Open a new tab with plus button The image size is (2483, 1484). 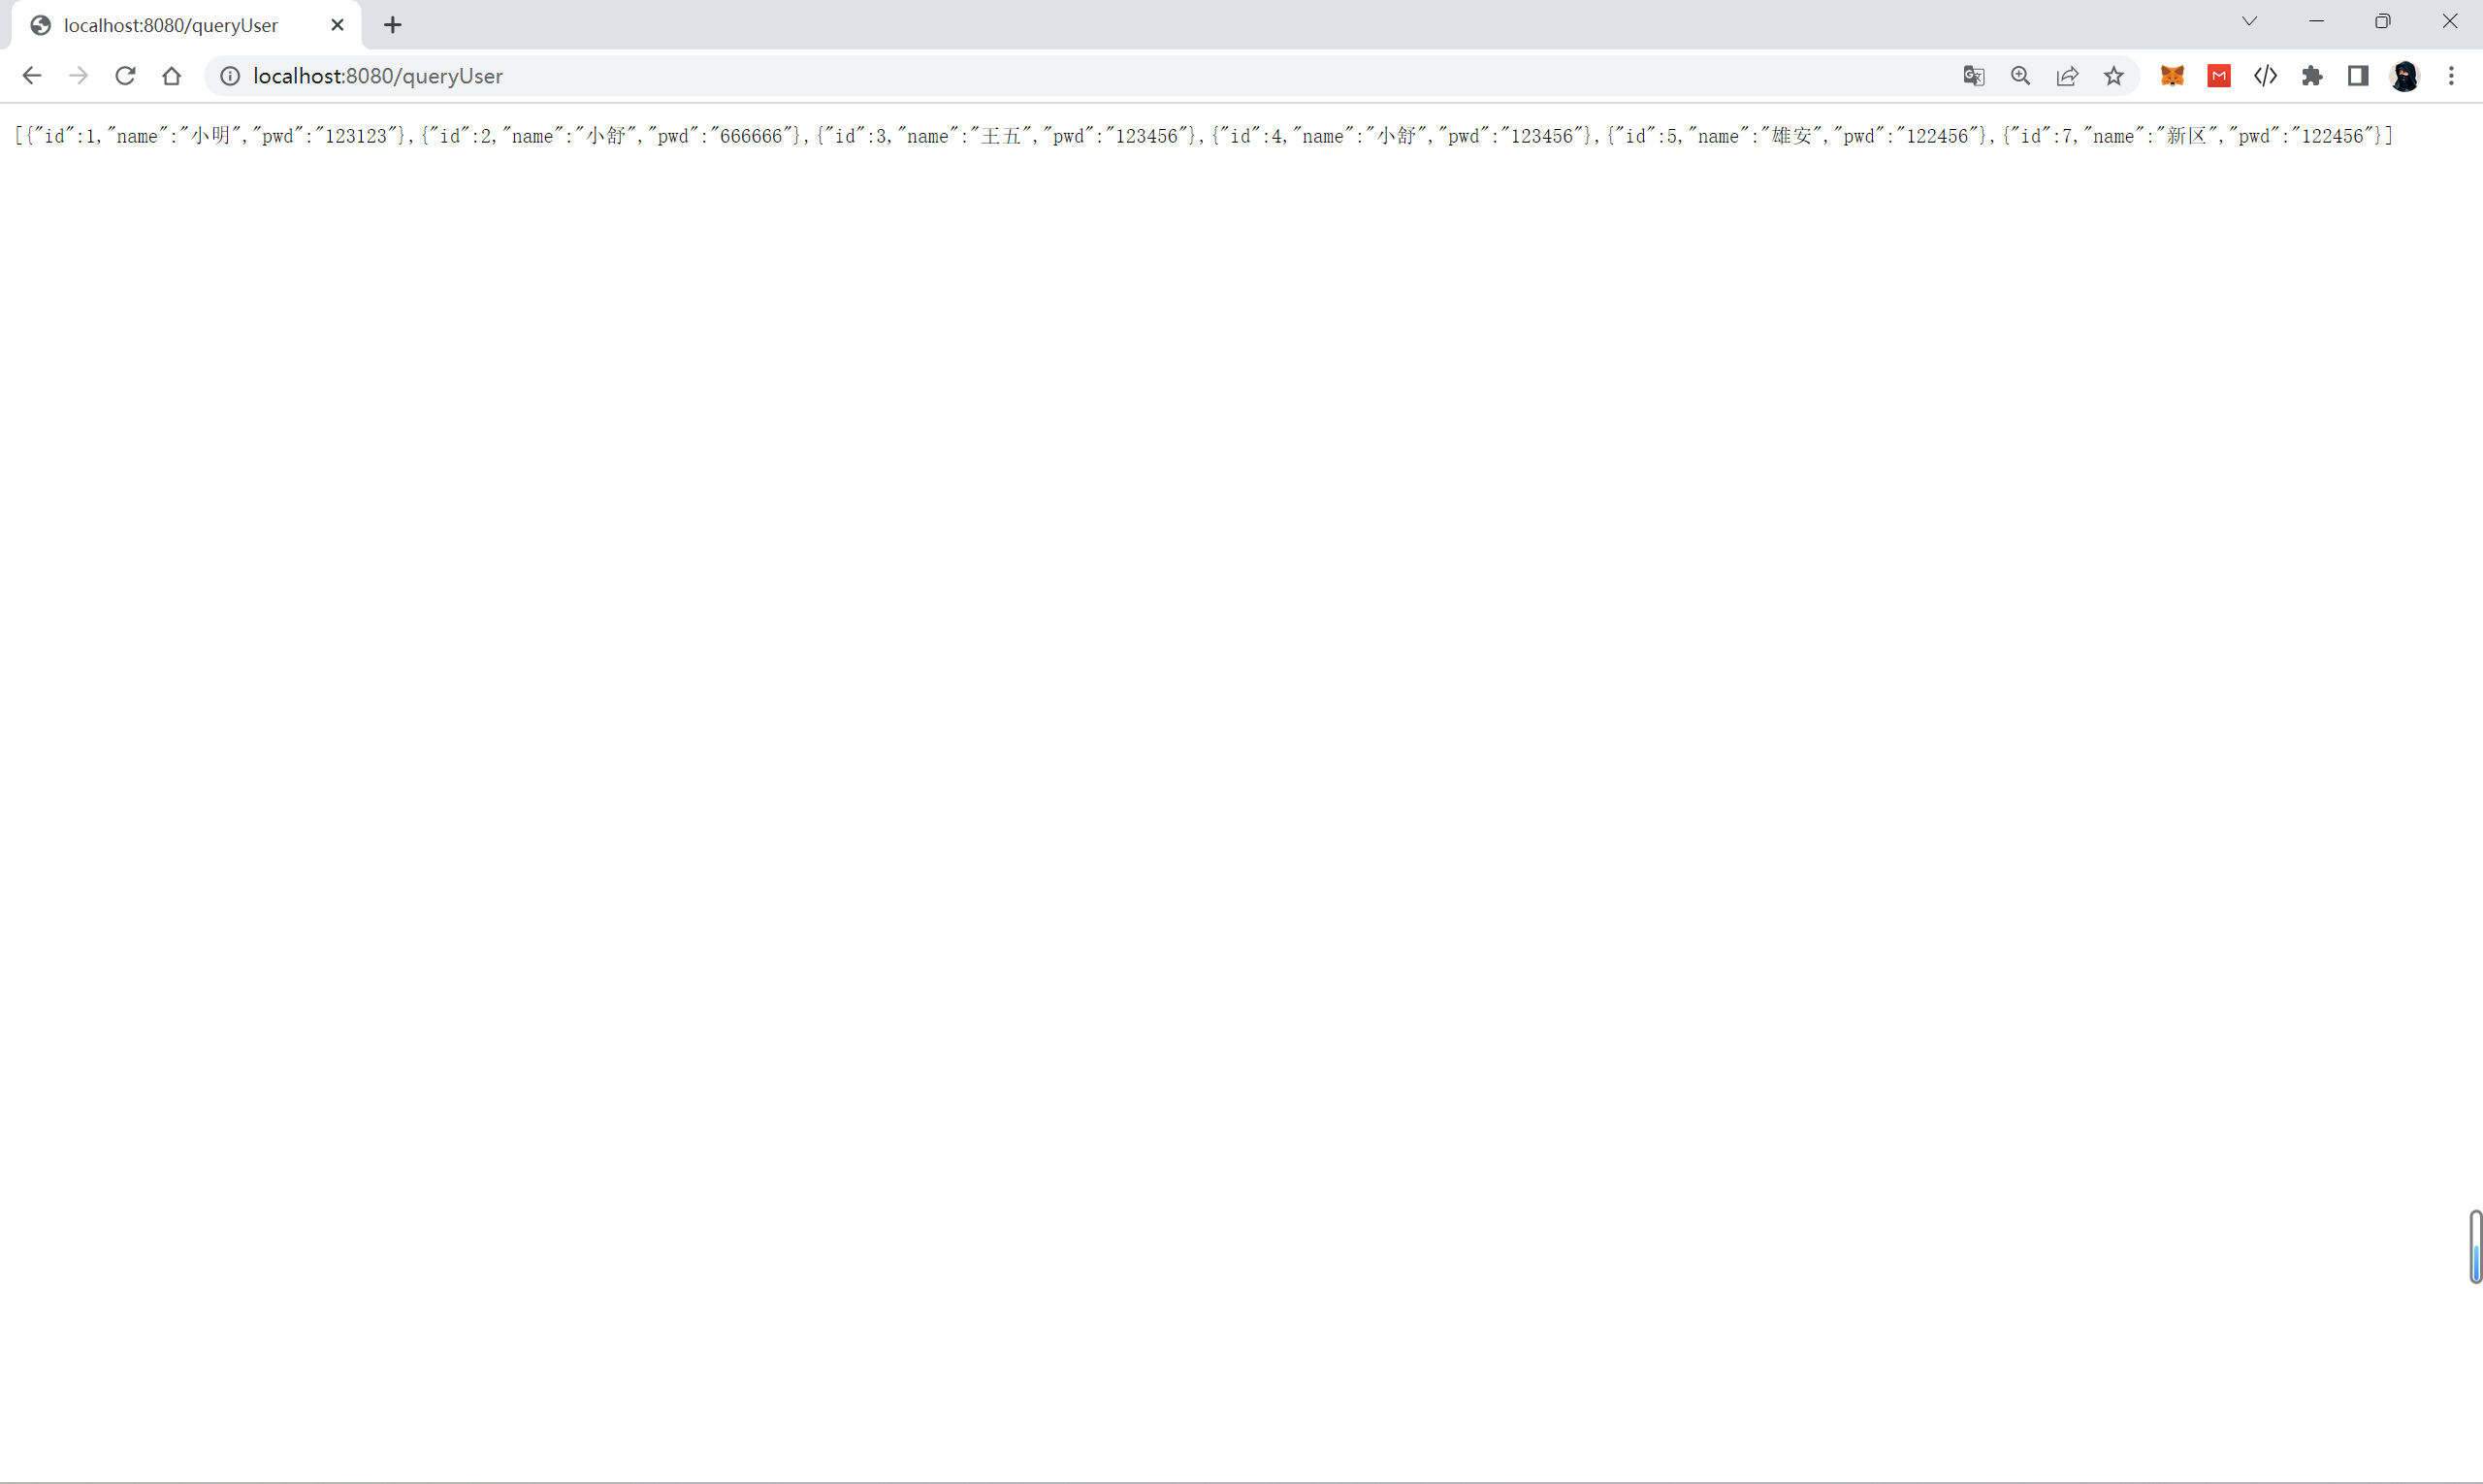tap(393, 25)
